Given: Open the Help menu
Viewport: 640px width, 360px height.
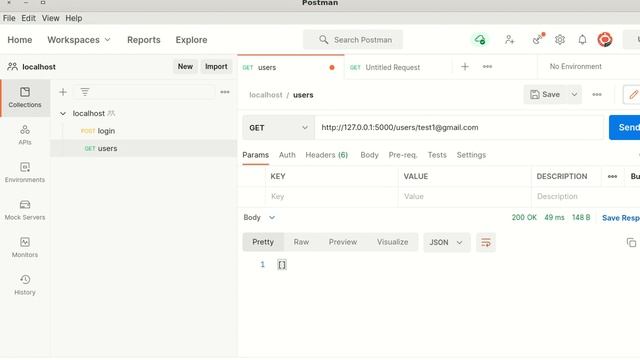Looking at the screenshot, I should 74,18.
